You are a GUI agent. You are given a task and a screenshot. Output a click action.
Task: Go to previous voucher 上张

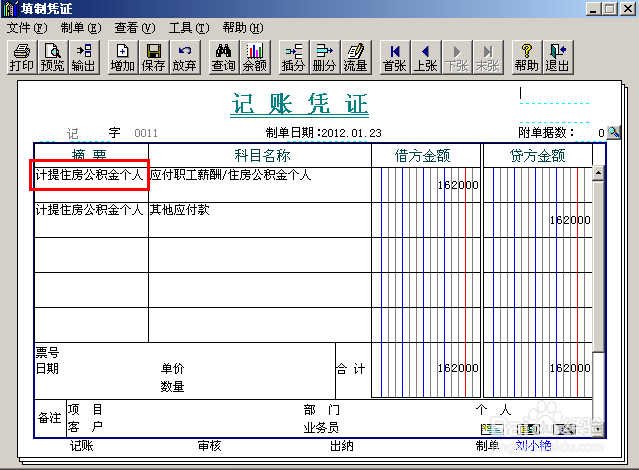coord(426,57)
